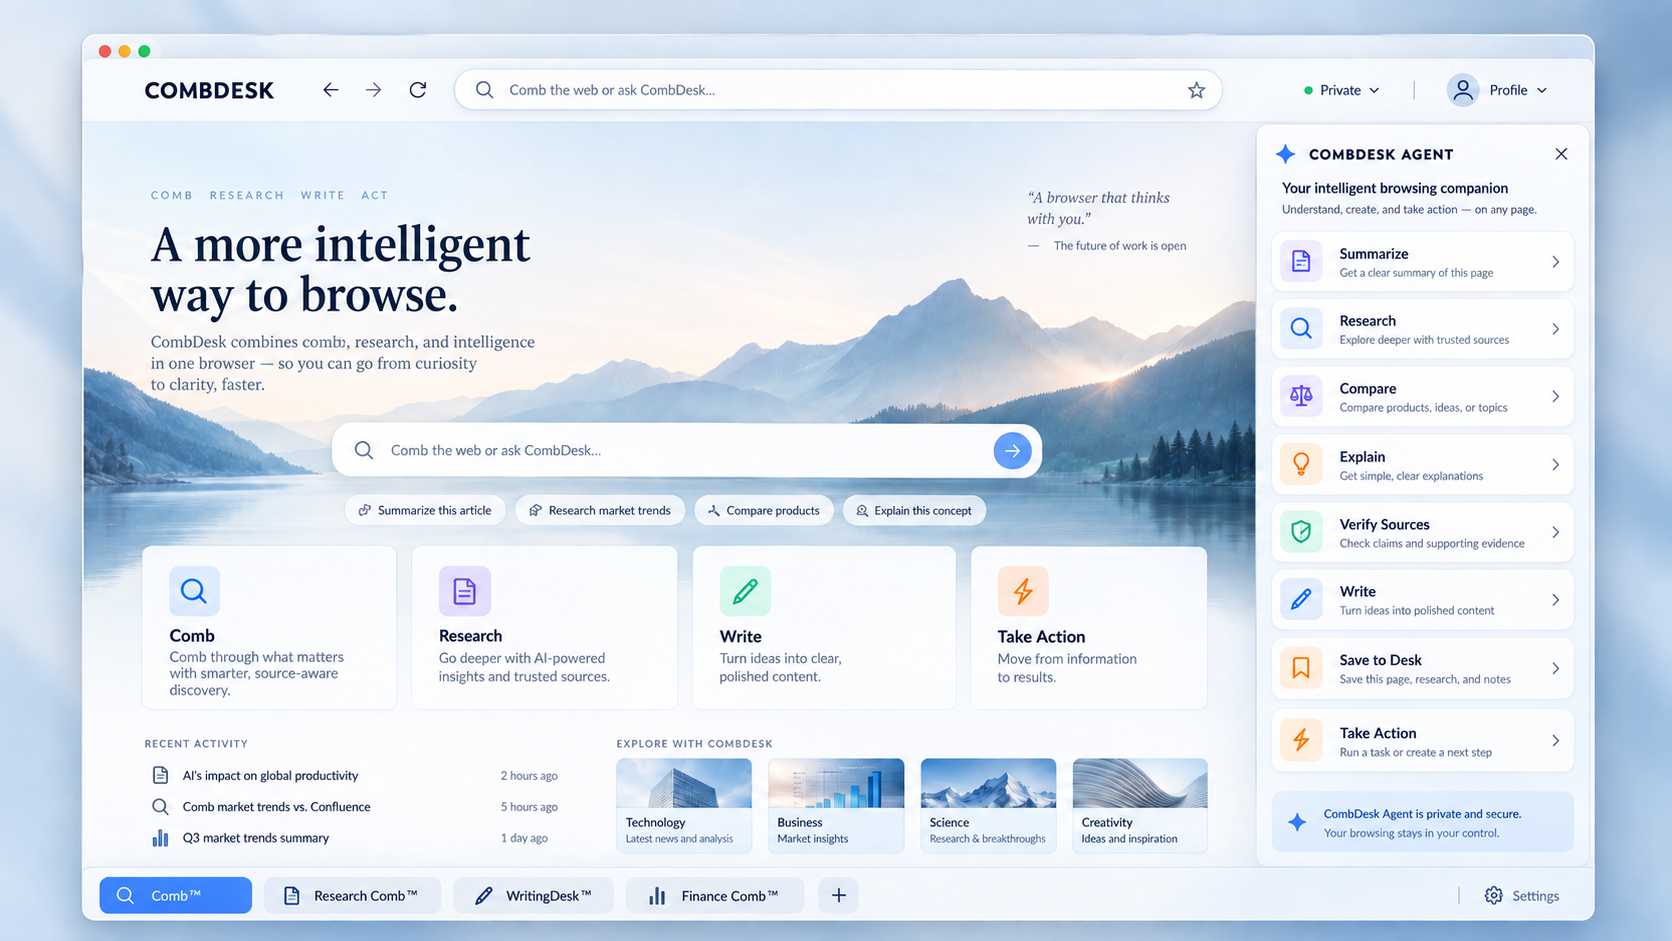Open the Finance Comb™ tab
The height and width of the screenshot is (941, 1672).
click(715, 896)
